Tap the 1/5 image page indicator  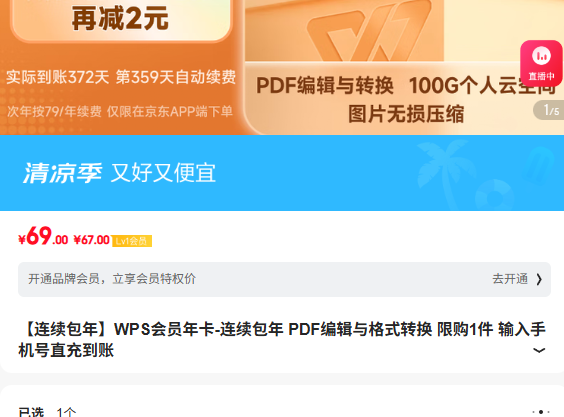[550, 110]
